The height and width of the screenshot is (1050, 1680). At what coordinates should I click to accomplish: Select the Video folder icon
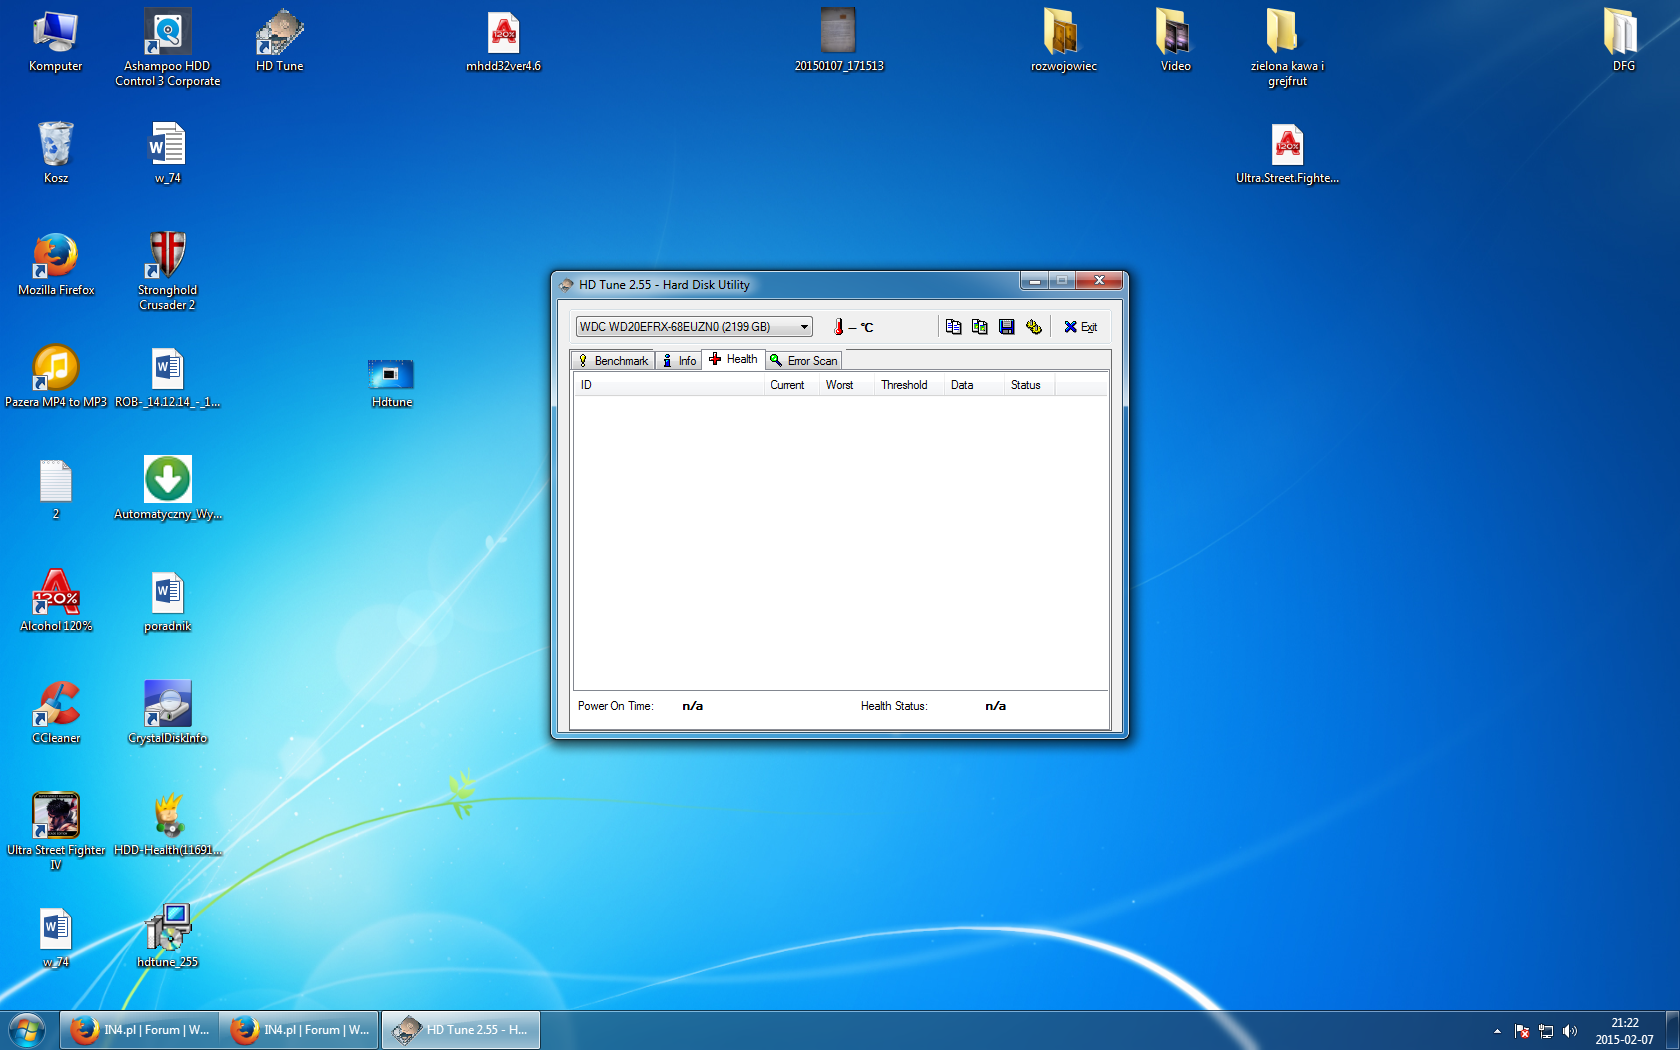coord(1175,41)
